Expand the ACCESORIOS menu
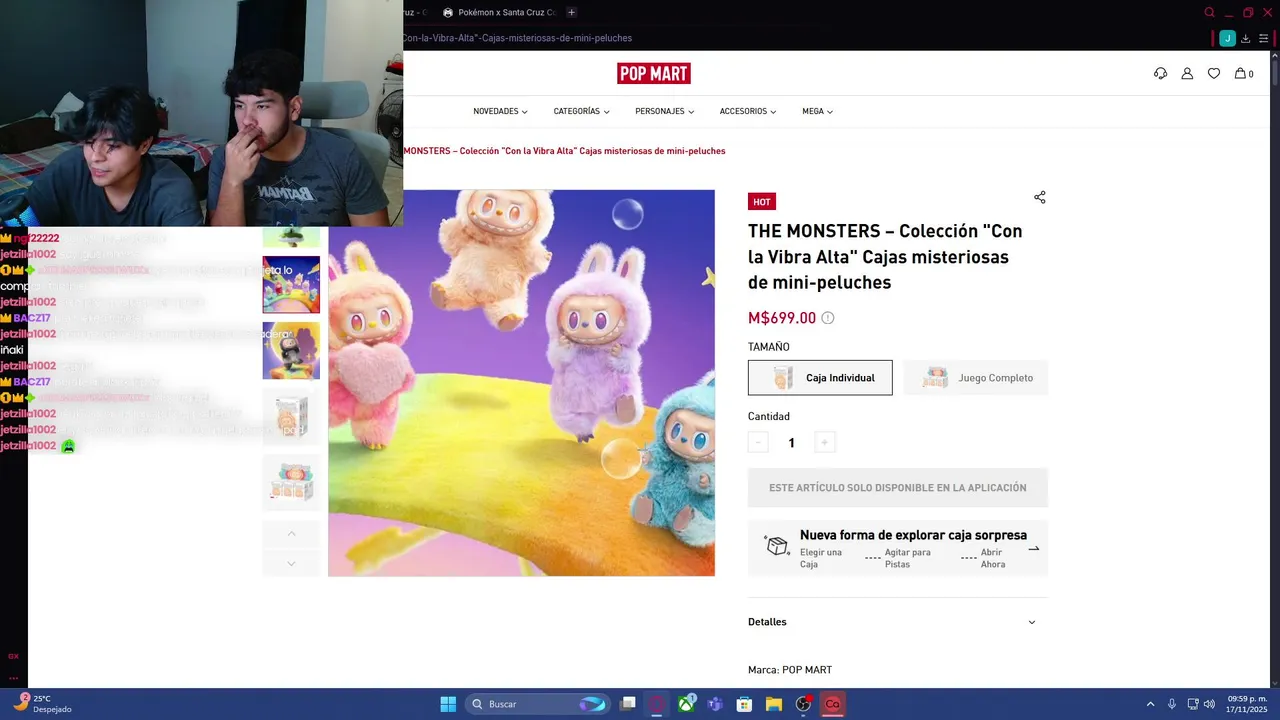 (x=748, y=111)
